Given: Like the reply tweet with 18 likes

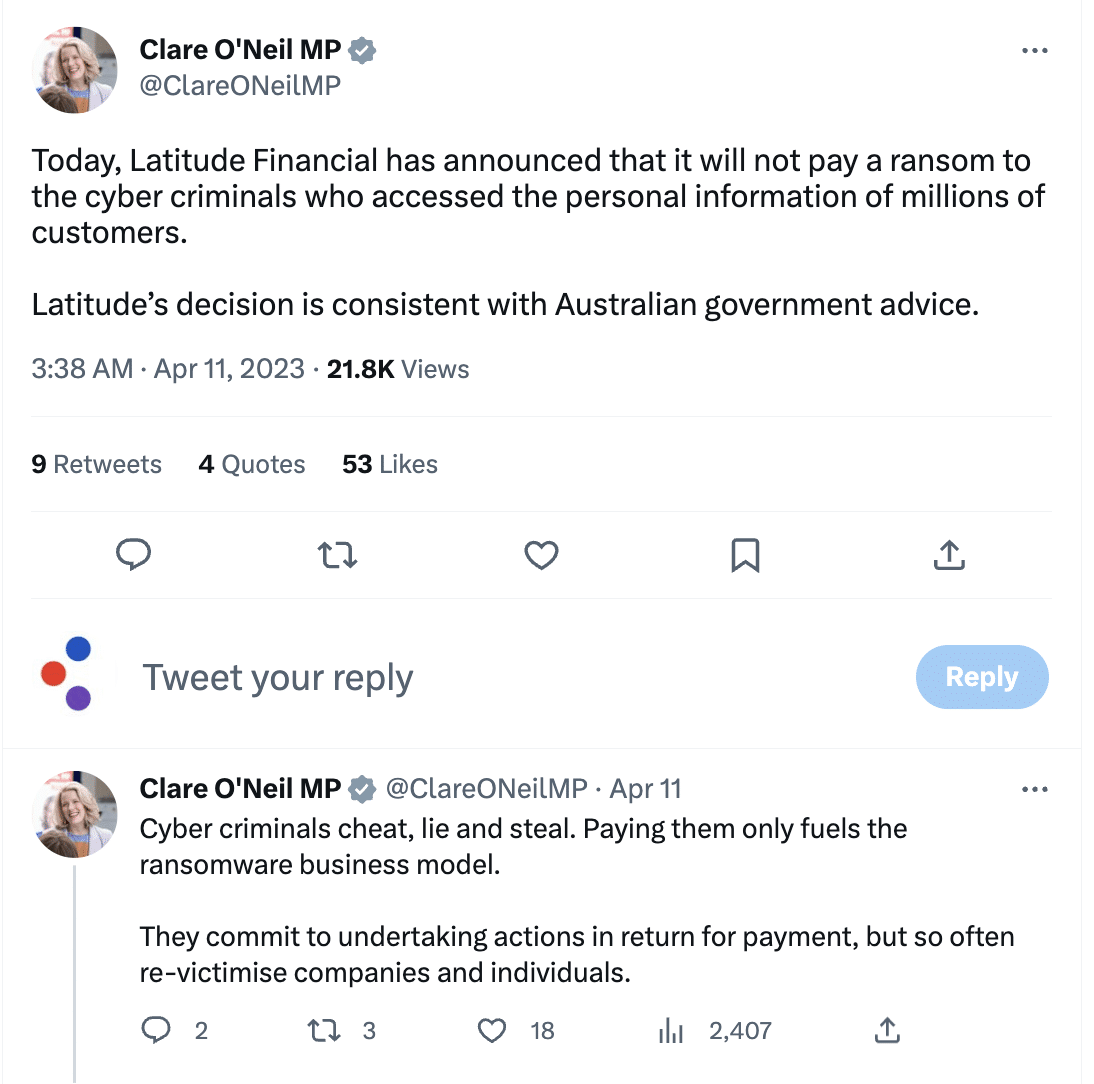Looking at the screenshot, I should [x=492, y=1030].
